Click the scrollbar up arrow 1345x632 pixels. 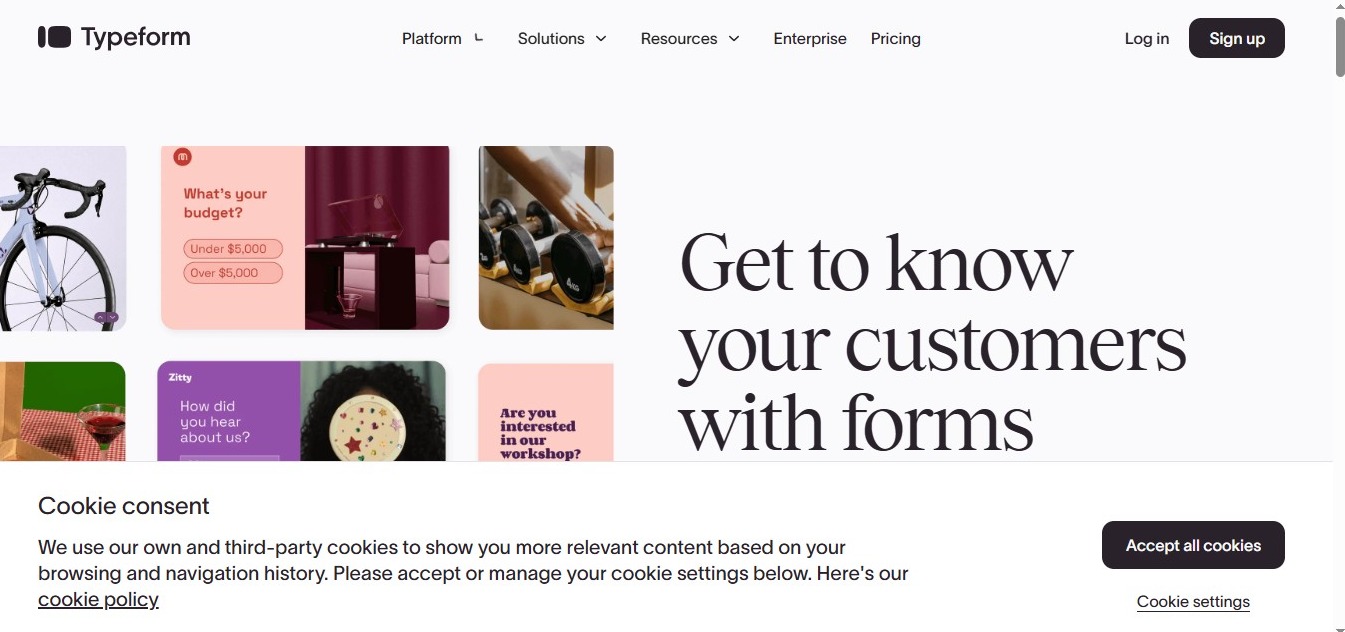(1339, 8)
